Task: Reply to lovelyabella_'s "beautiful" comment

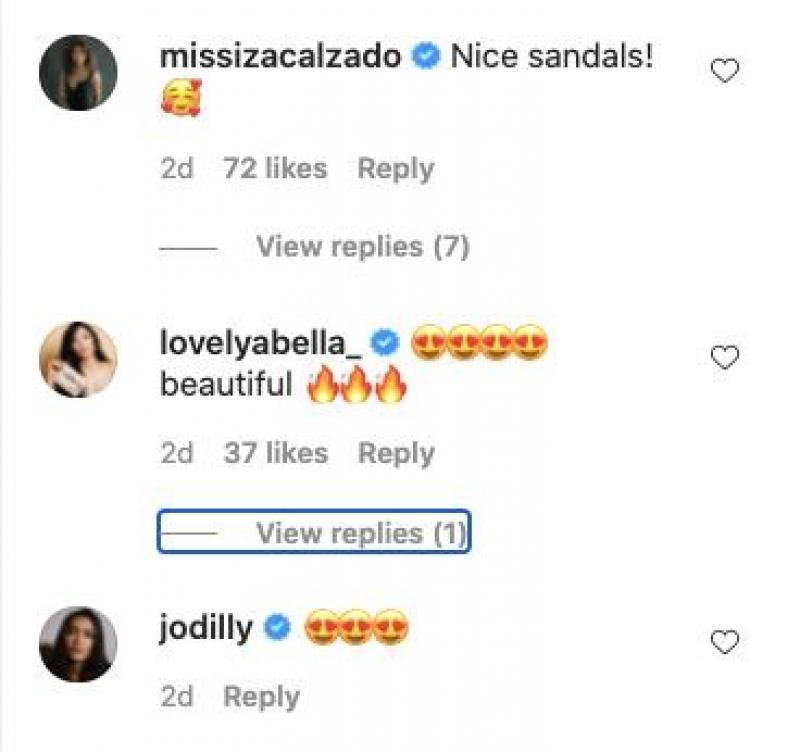Action: pyautogui.click(x=396, y=454)
